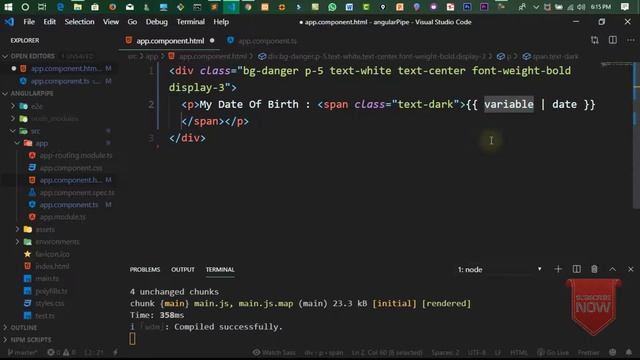Image resolution: width=640 pixels, height=360 pixels.
Task: Switch to app.component.html editor tab
Action: coord(170,41)
